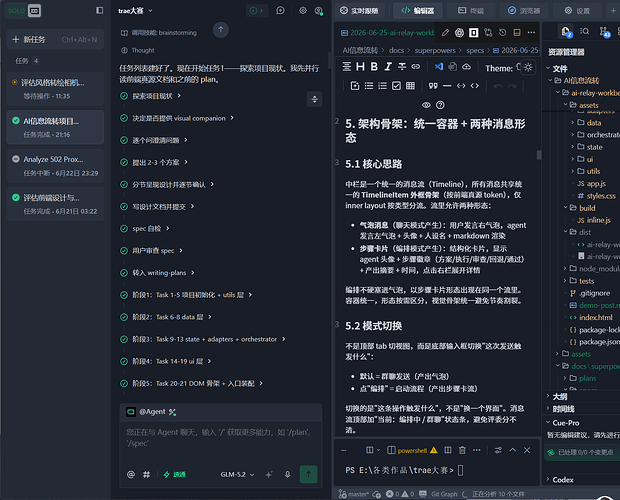Toggle the theme sun light switch
Viewport: 620px width, 500px height.
point(528,67)
